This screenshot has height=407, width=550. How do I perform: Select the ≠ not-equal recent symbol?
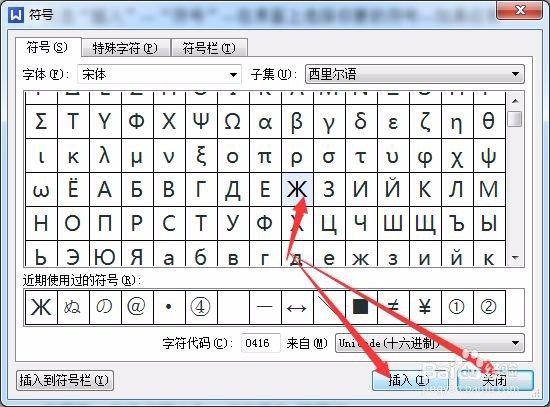pos(393,307)
